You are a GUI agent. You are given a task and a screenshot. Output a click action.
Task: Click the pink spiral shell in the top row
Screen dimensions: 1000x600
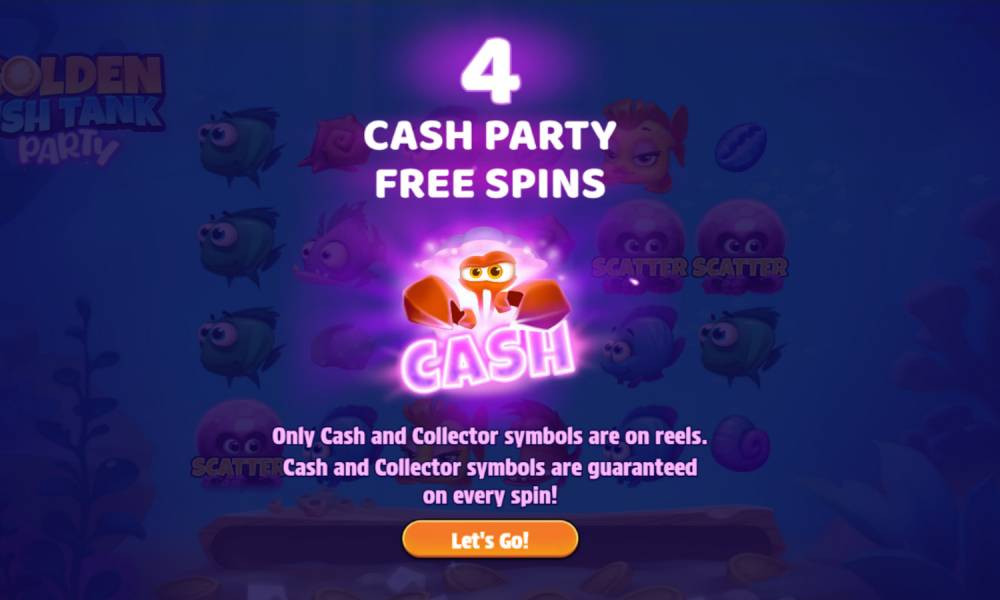pos(335,143)
